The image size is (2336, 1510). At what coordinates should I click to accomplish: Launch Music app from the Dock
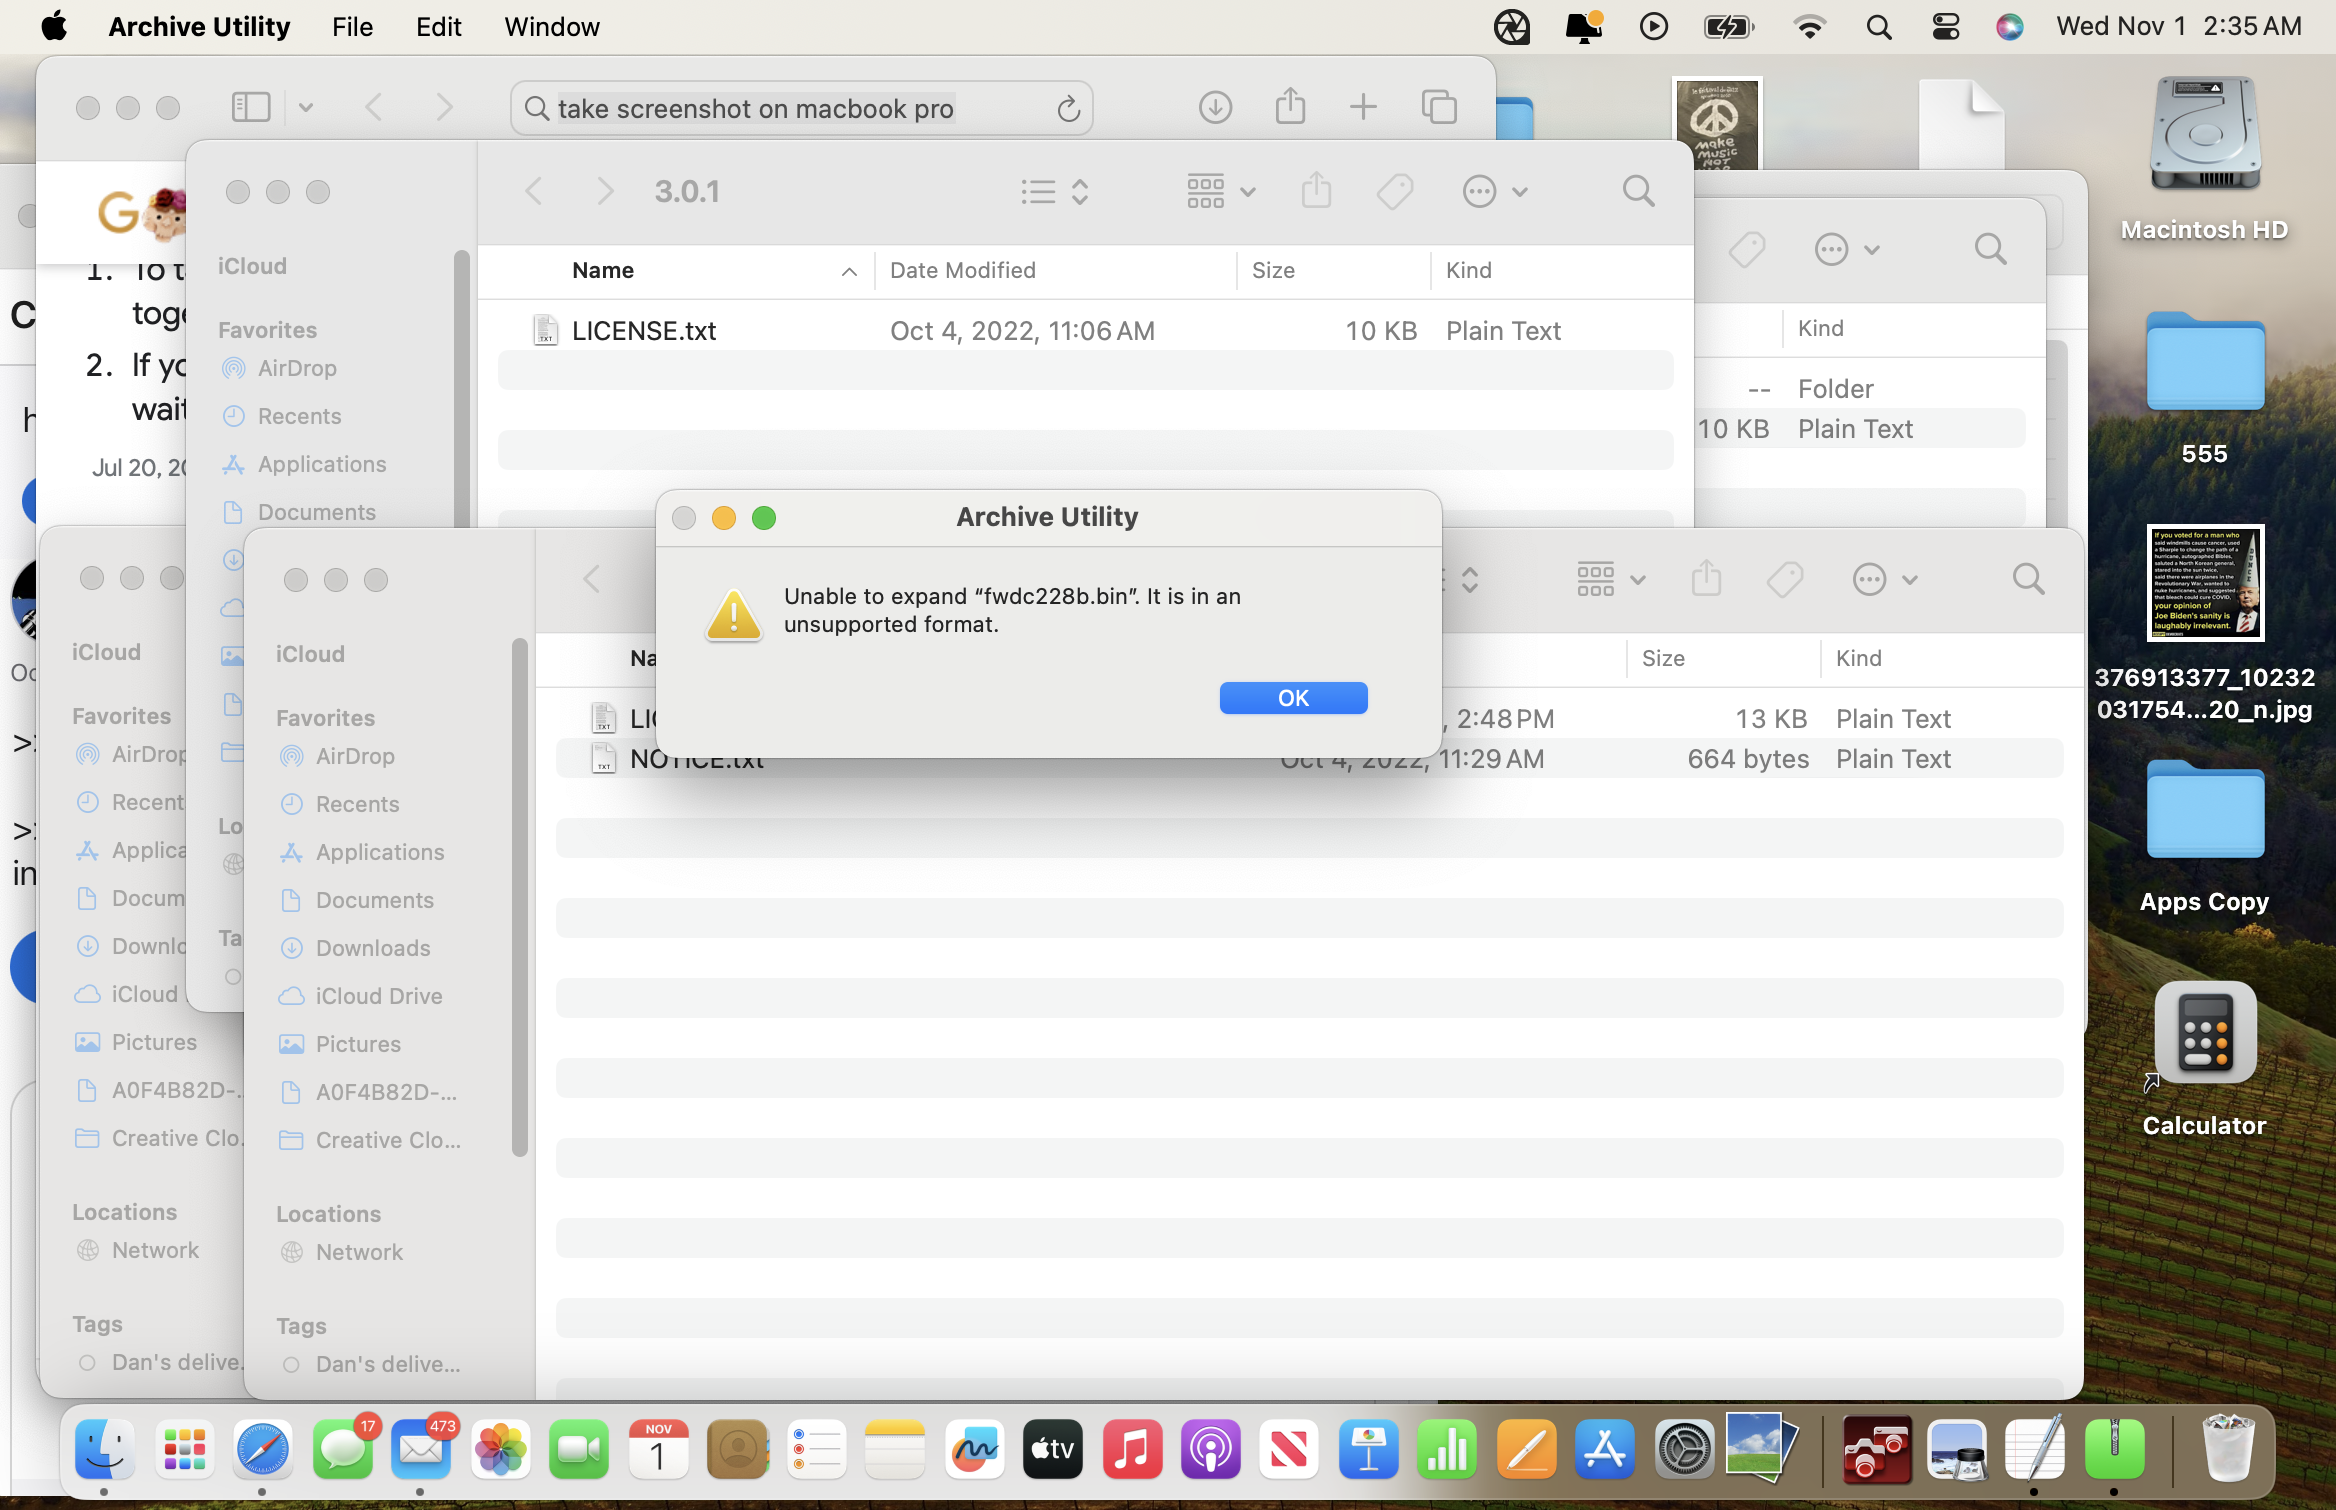(x=1131, y=1450)
